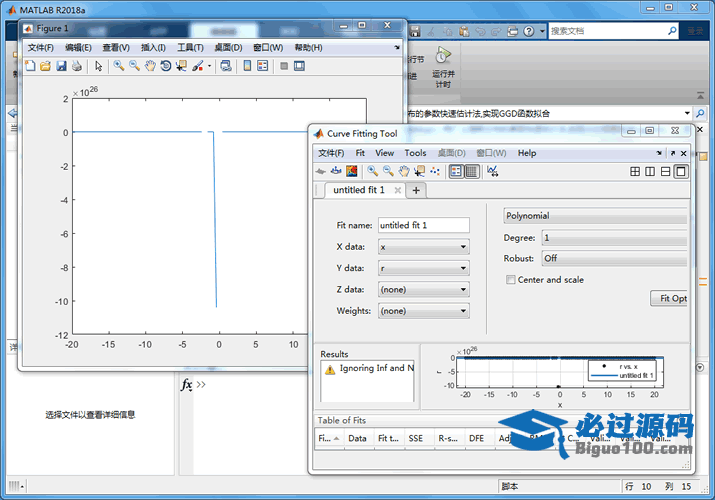Click Run and Time (运行并计时) button in MATLAB

(443, 67)
